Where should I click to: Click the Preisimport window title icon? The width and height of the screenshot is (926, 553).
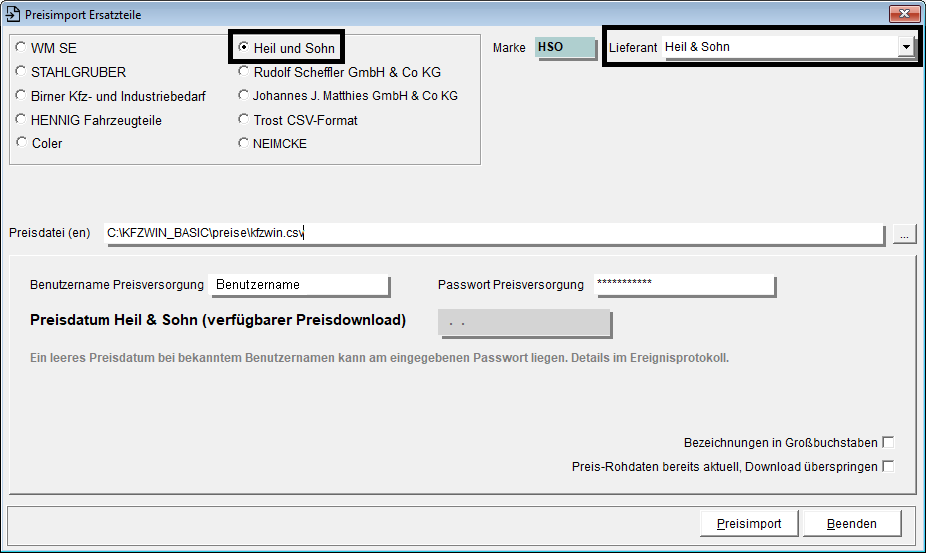click(x=12, y=14)
